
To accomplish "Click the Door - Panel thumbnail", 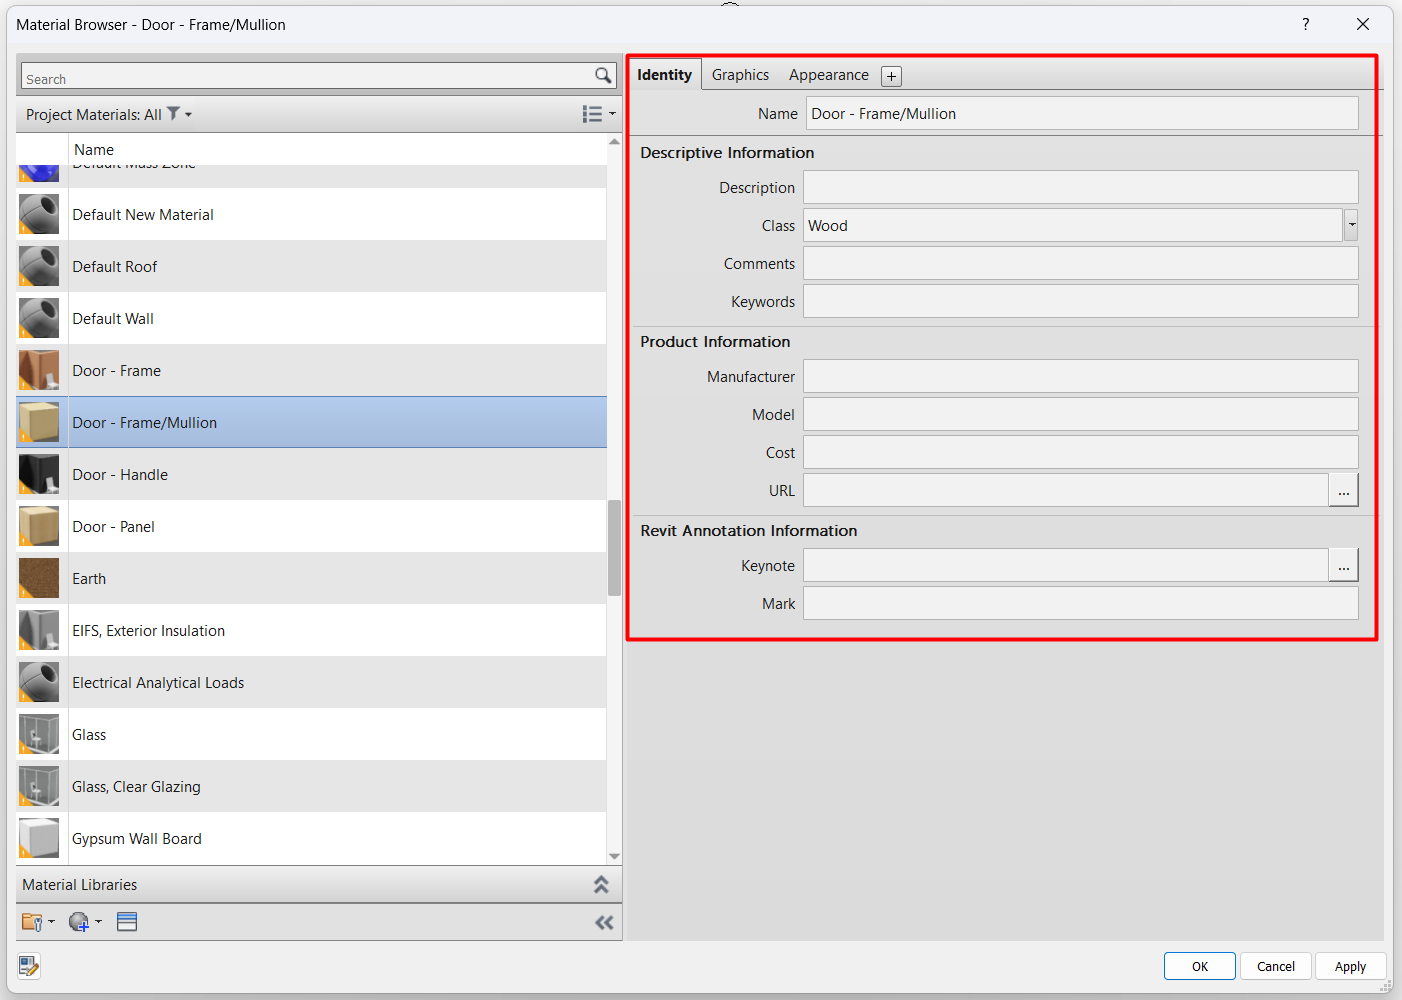I will 39,526.
